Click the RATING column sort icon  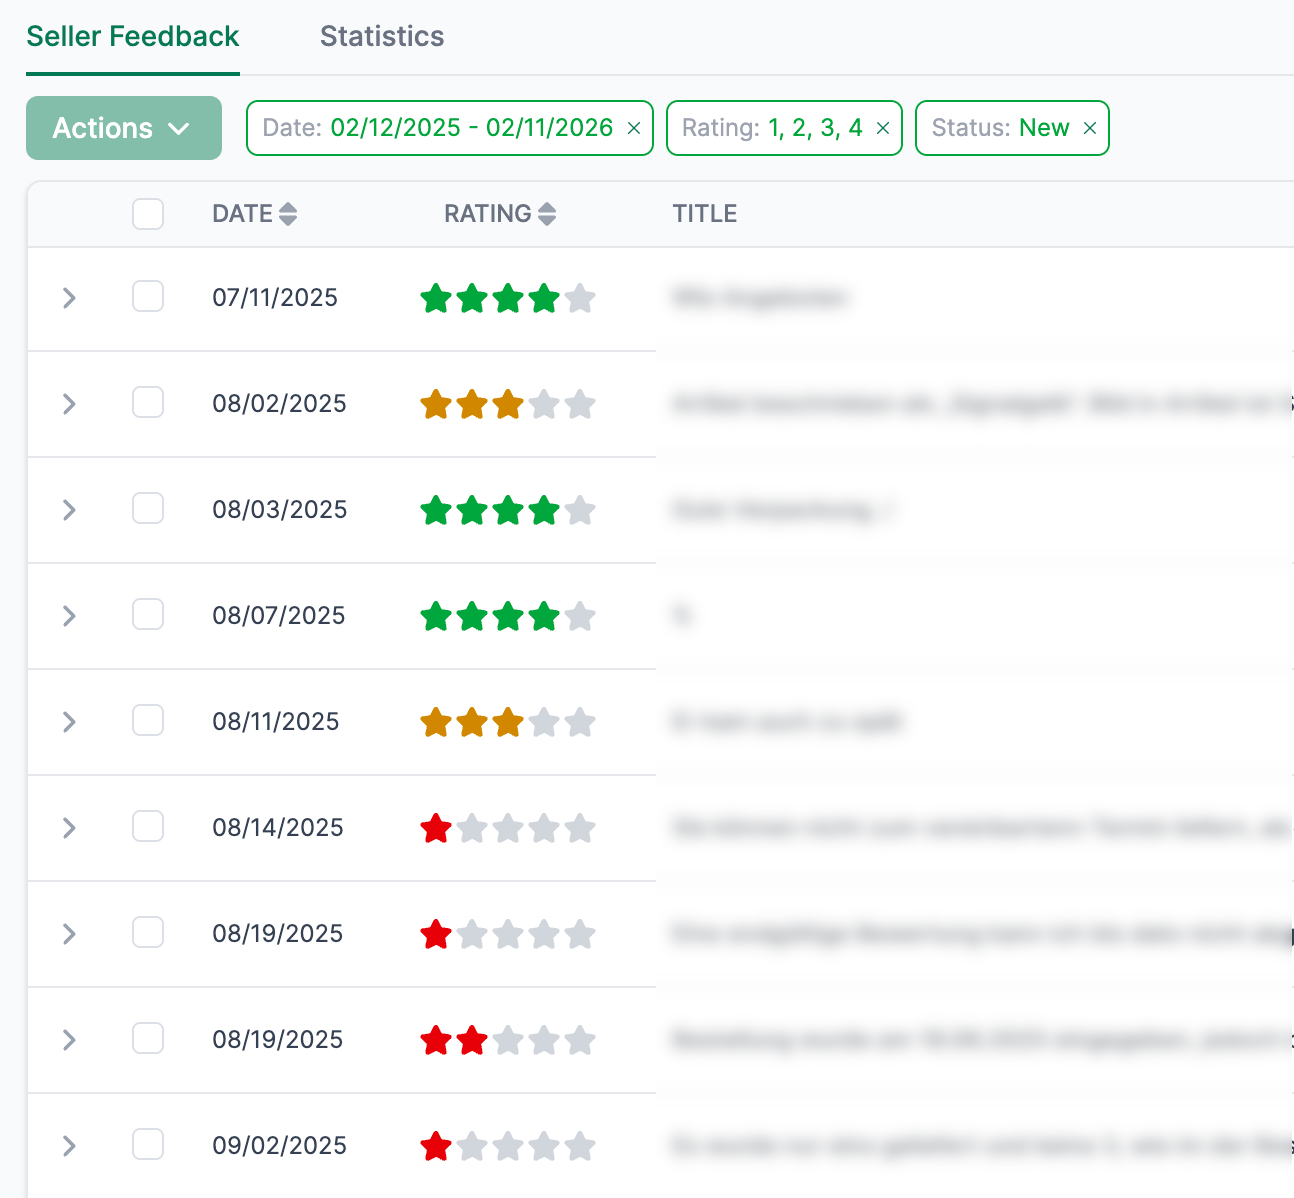[547, 213]
